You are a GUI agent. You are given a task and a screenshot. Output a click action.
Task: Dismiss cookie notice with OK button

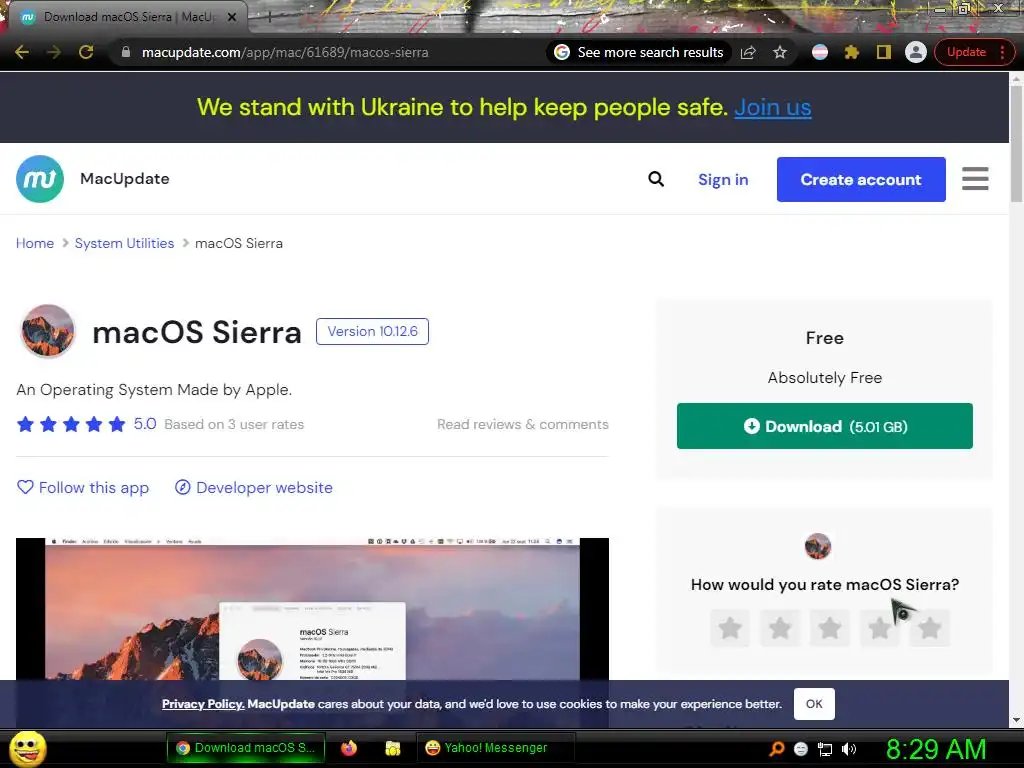point(814,704)
